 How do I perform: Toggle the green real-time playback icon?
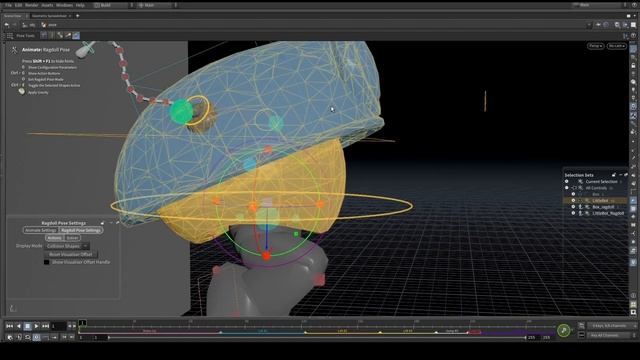[x=564, y=330]
